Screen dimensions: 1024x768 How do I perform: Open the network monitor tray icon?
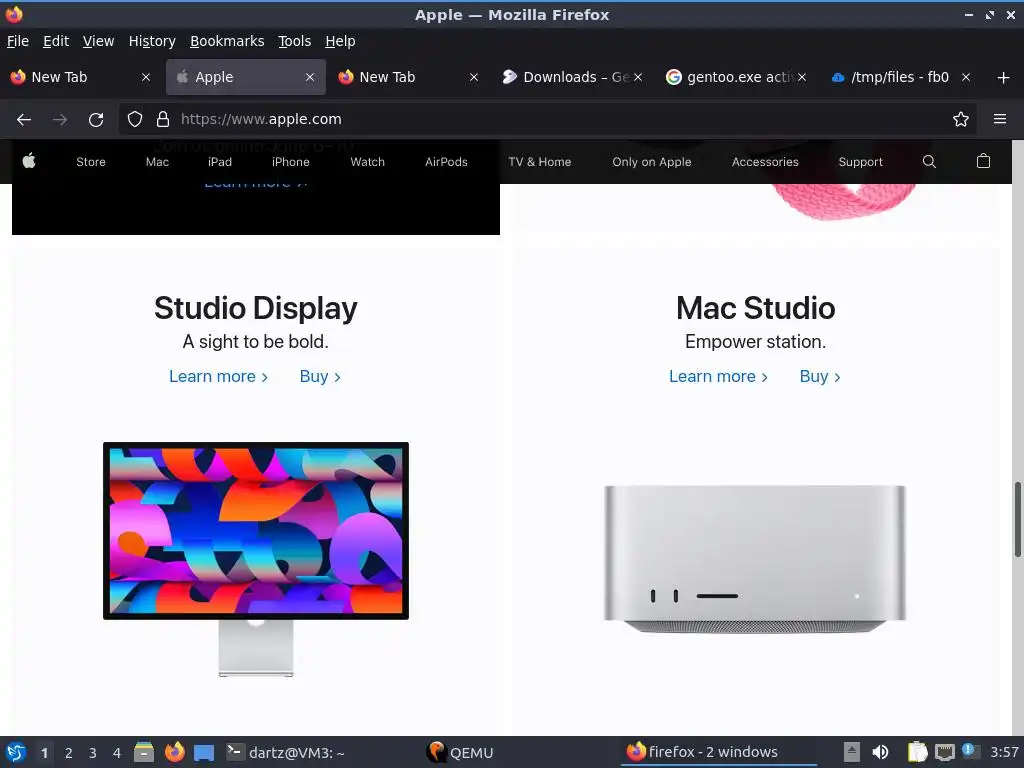[944, 752]
